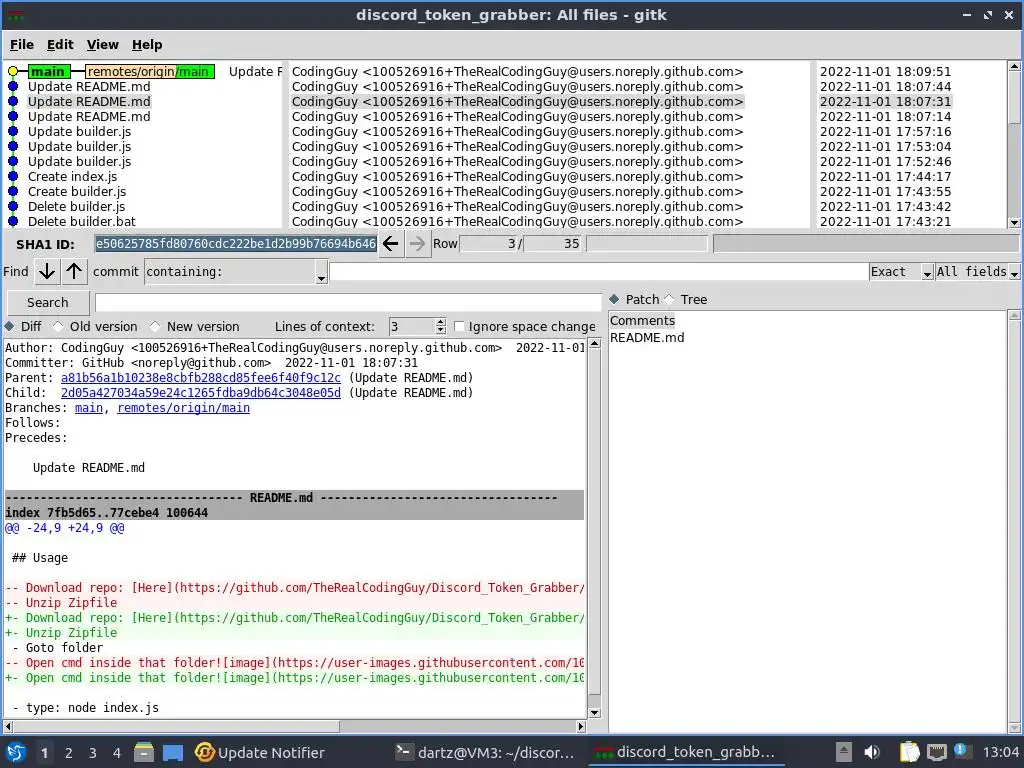This screenshot has width=1024, height=768.
Task: Enable Ignore space change checkbox
Action: pos(459,327)
